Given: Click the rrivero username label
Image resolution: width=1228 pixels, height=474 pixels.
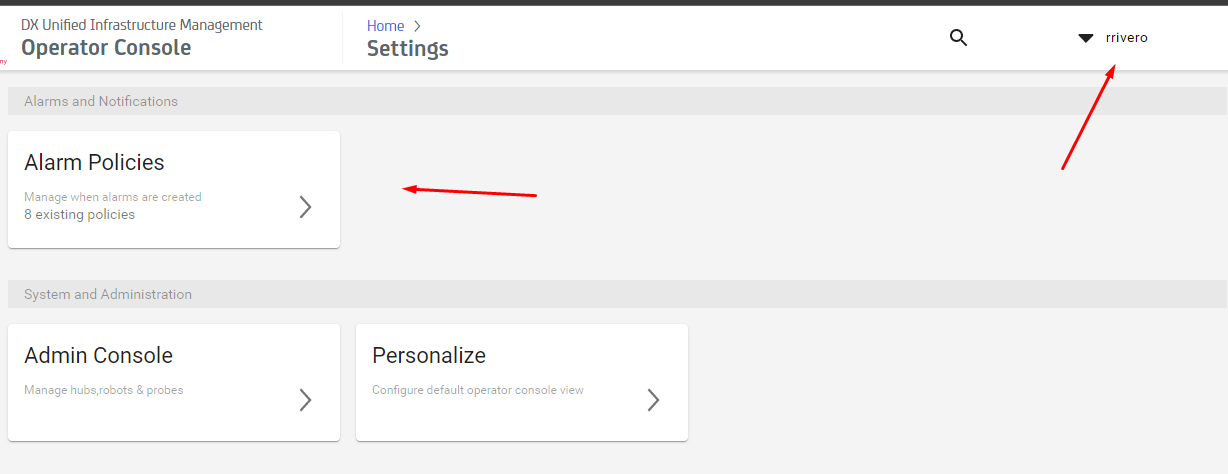Looking at the screenshot, I should [x=1126, y=37].
